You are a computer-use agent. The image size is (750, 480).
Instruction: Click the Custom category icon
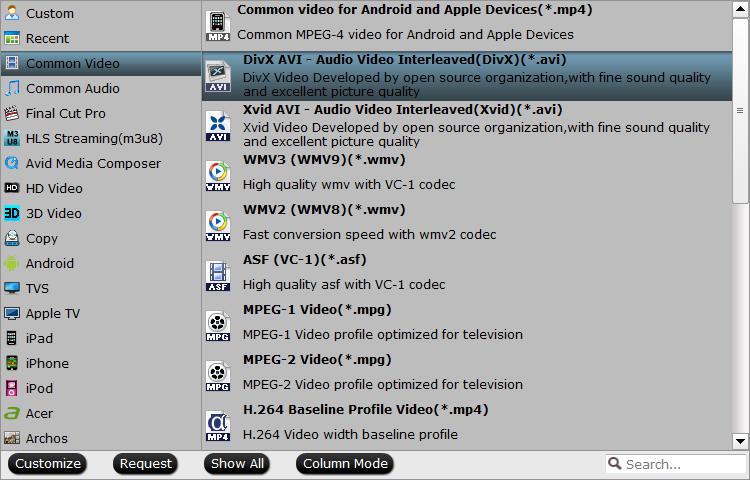click(x=12, y=13)
